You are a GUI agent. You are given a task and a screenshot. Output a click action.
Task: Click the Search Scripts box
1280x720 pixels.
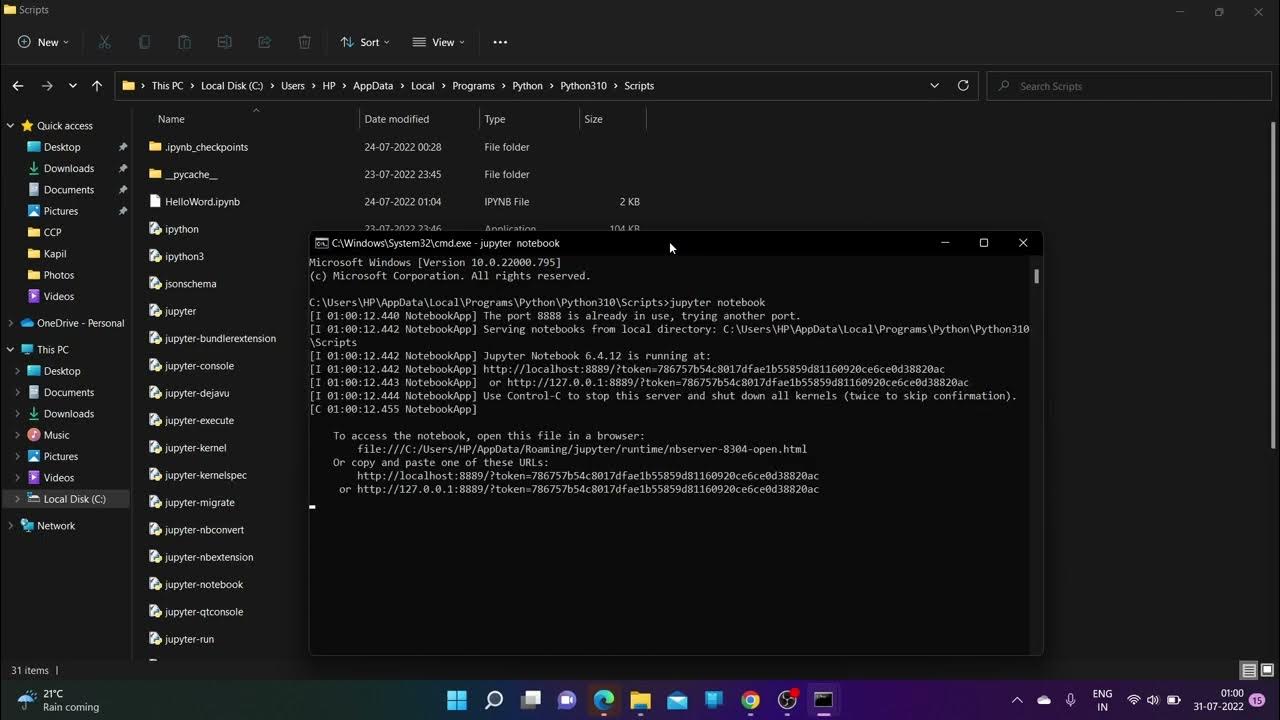point(1129,86)
